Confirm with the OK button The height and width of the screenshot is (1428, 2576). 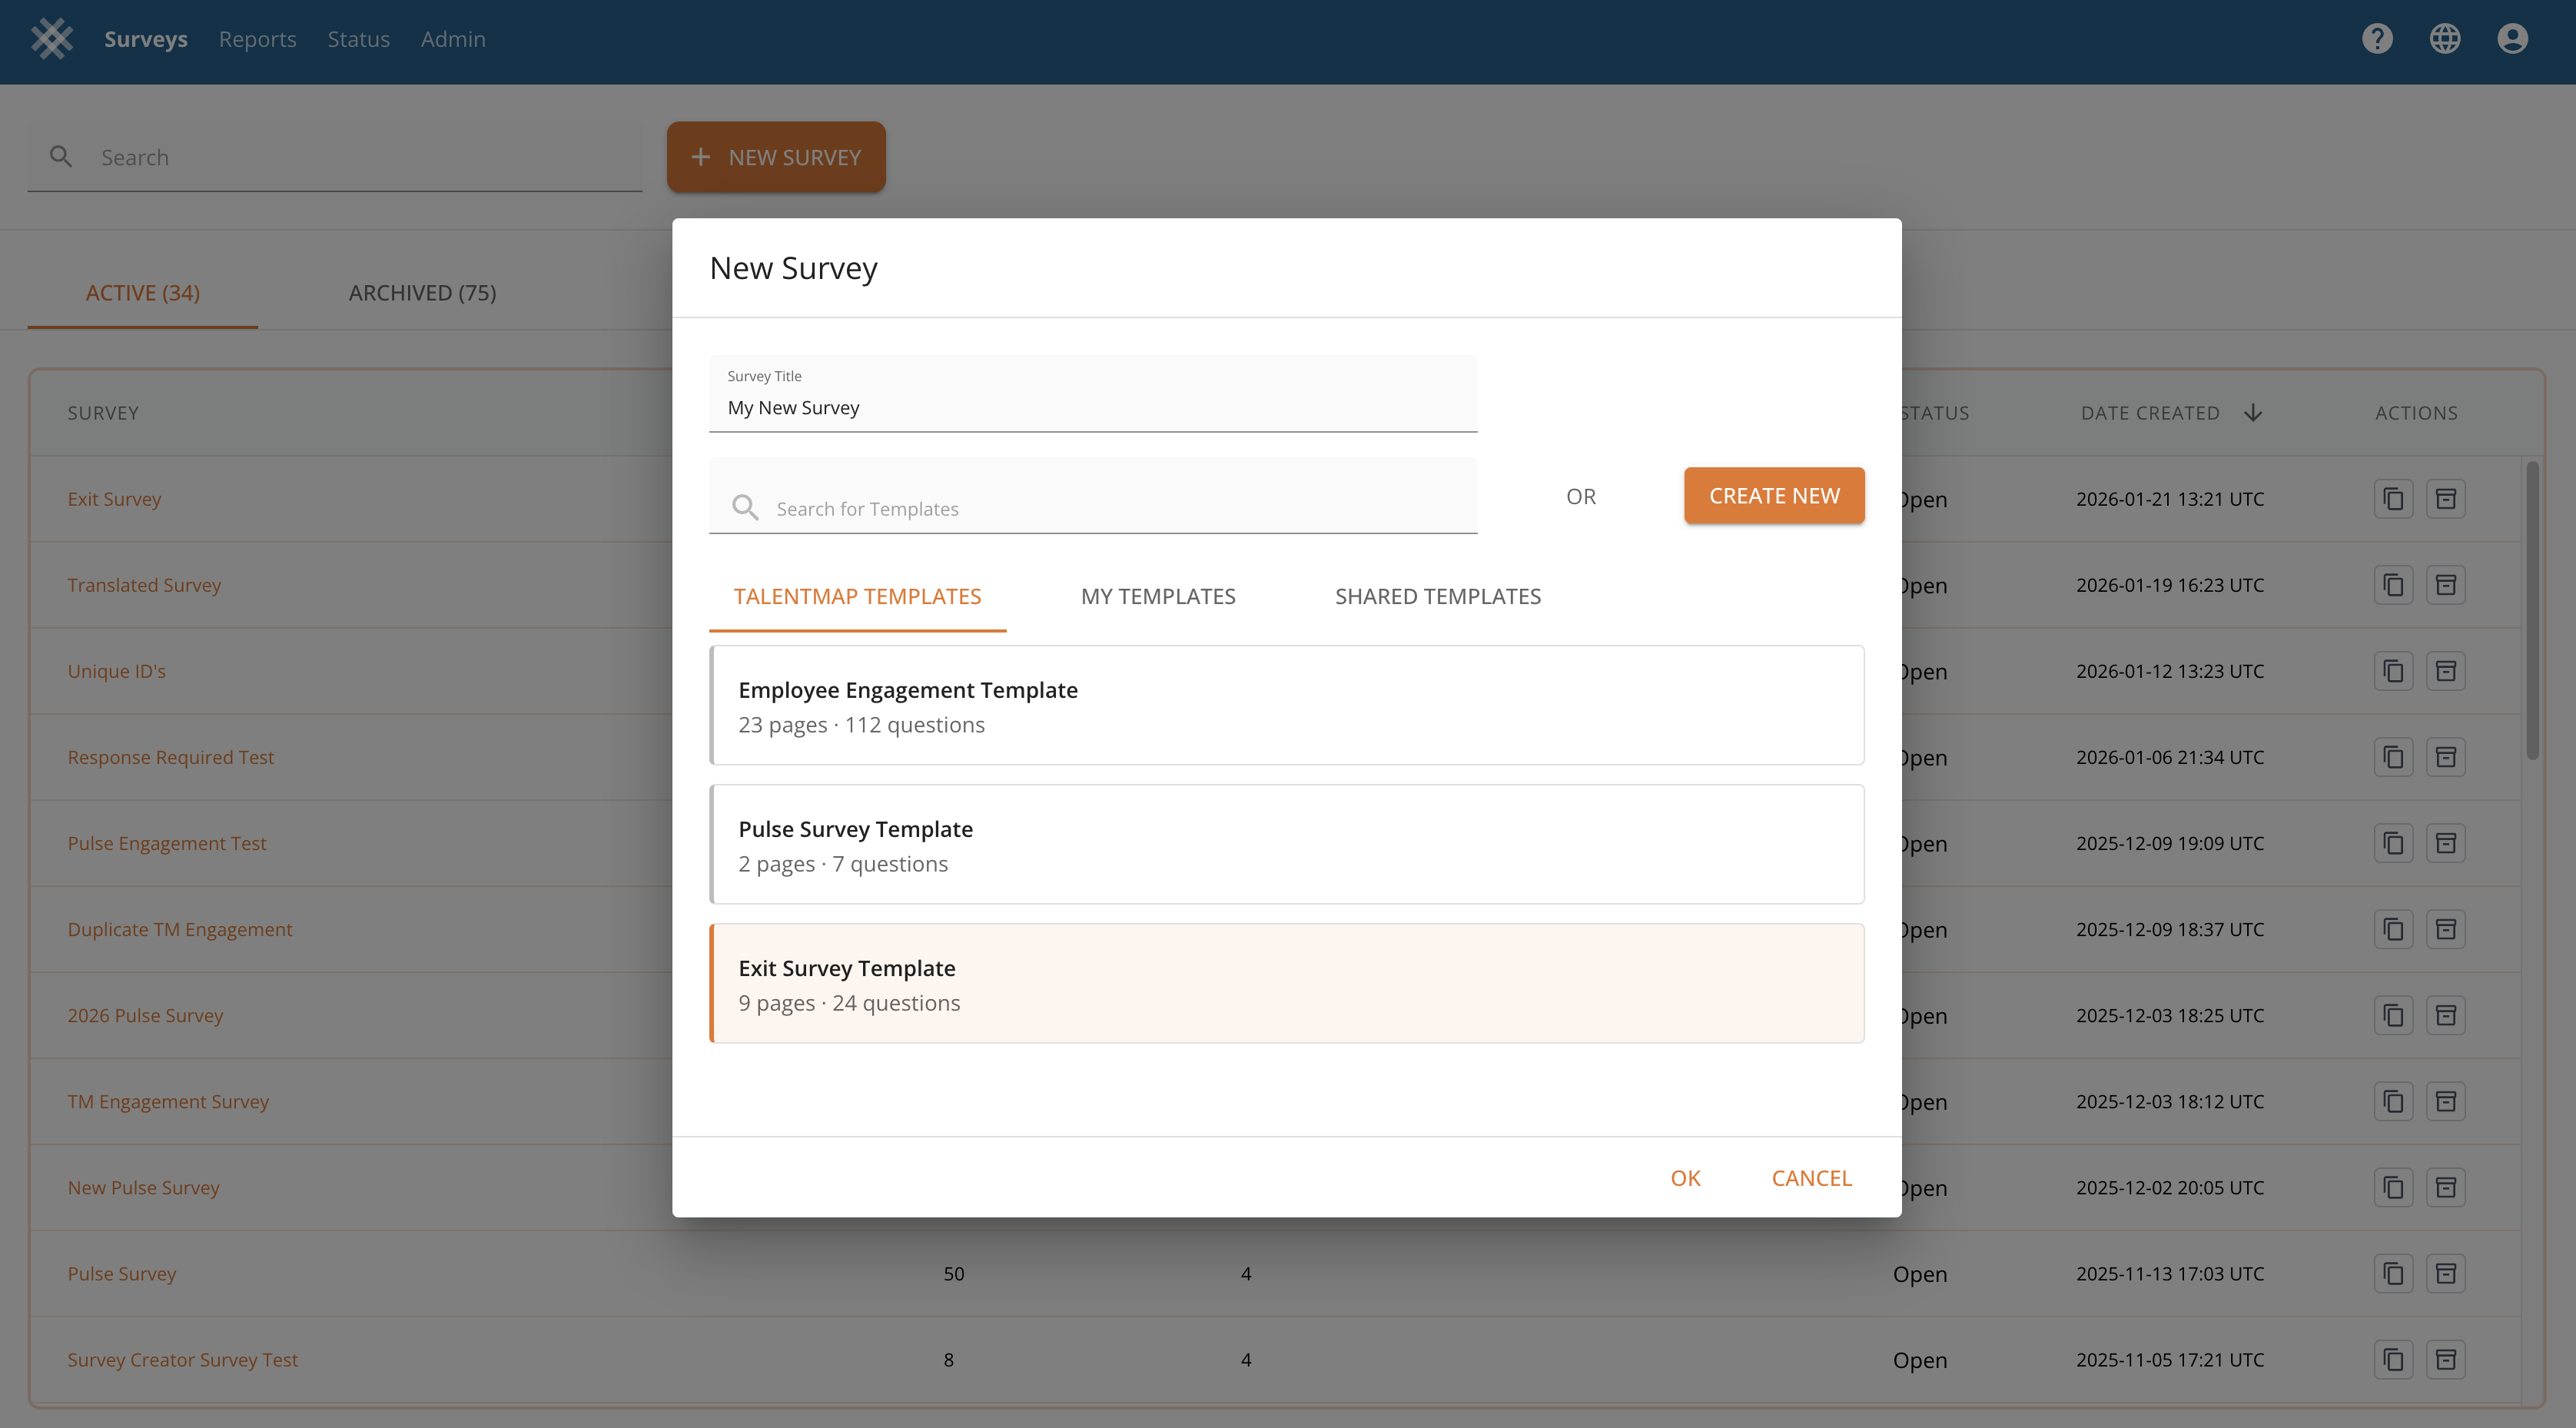point(1685,1178)
